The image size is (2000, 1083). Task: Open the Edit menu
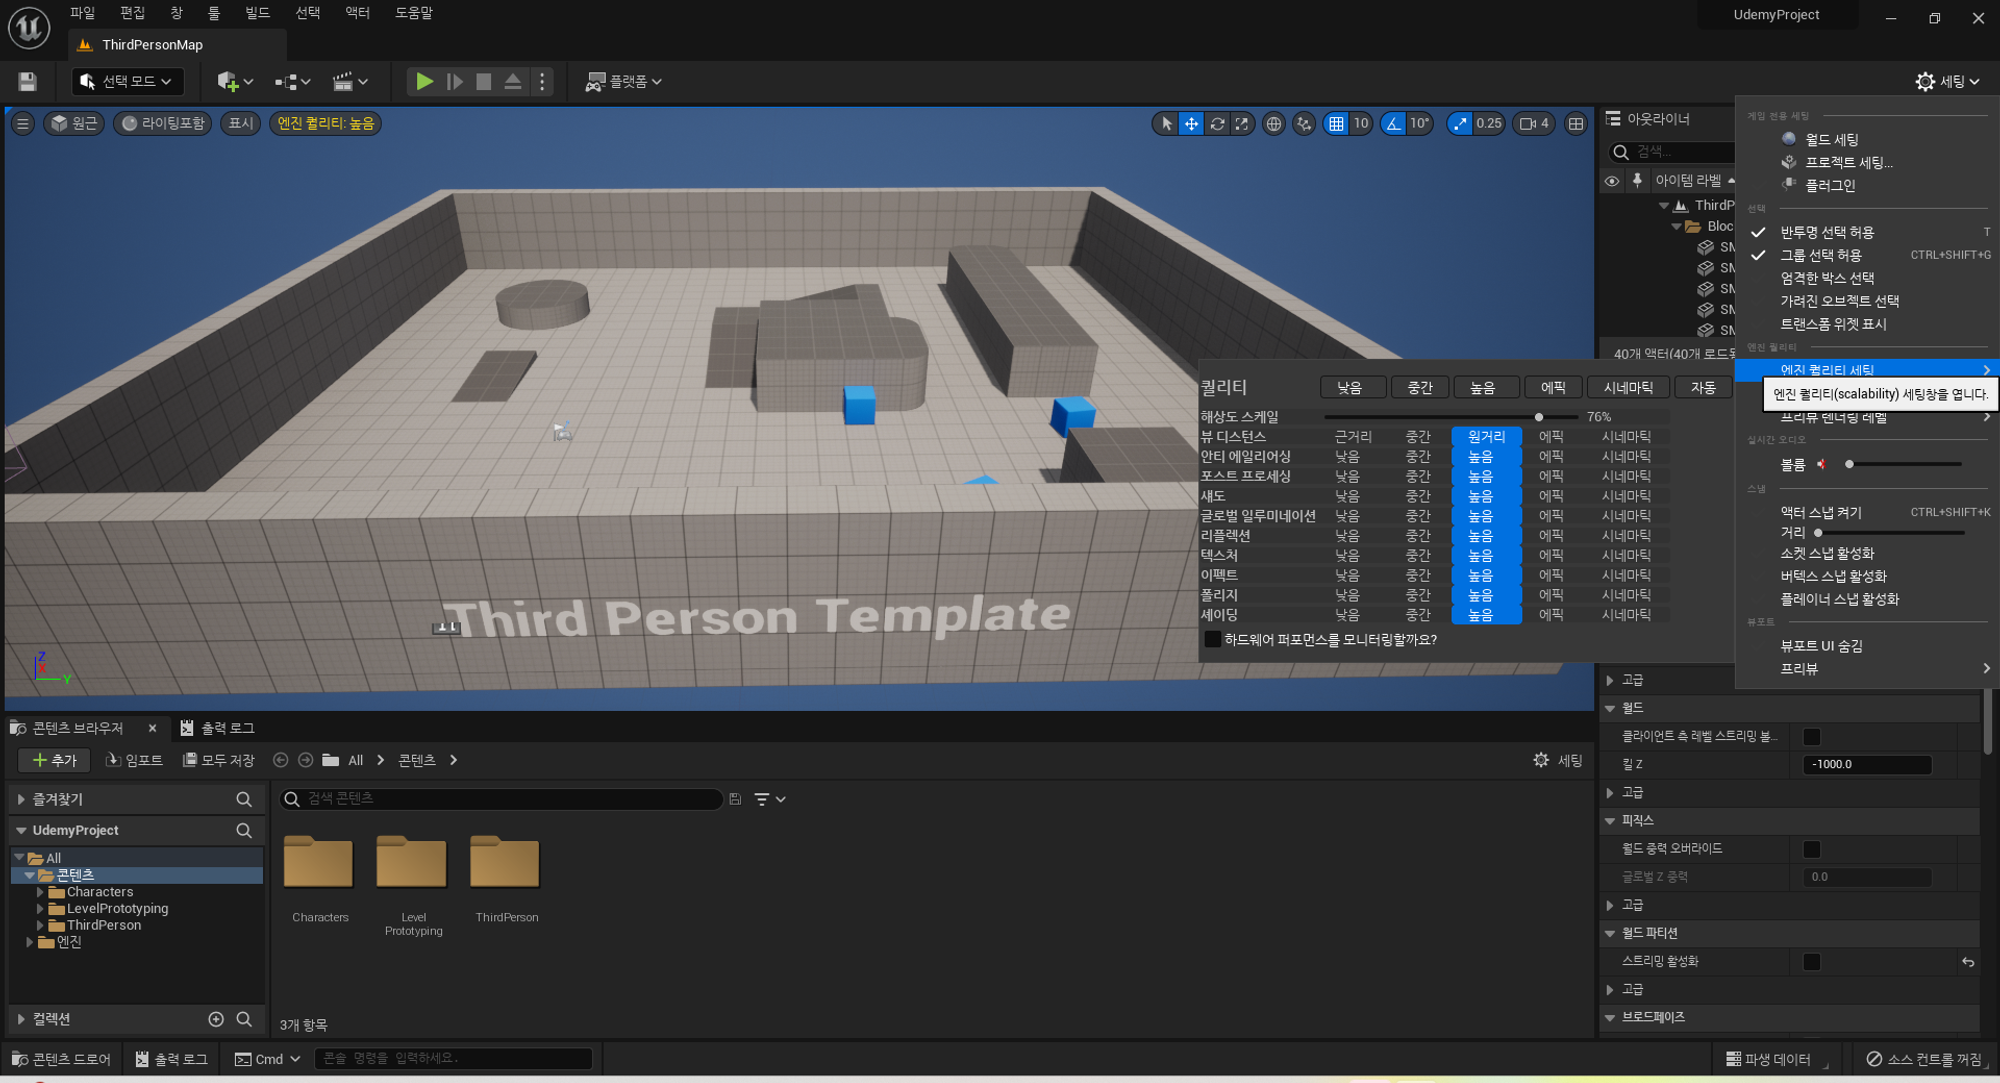coord(132,13)
